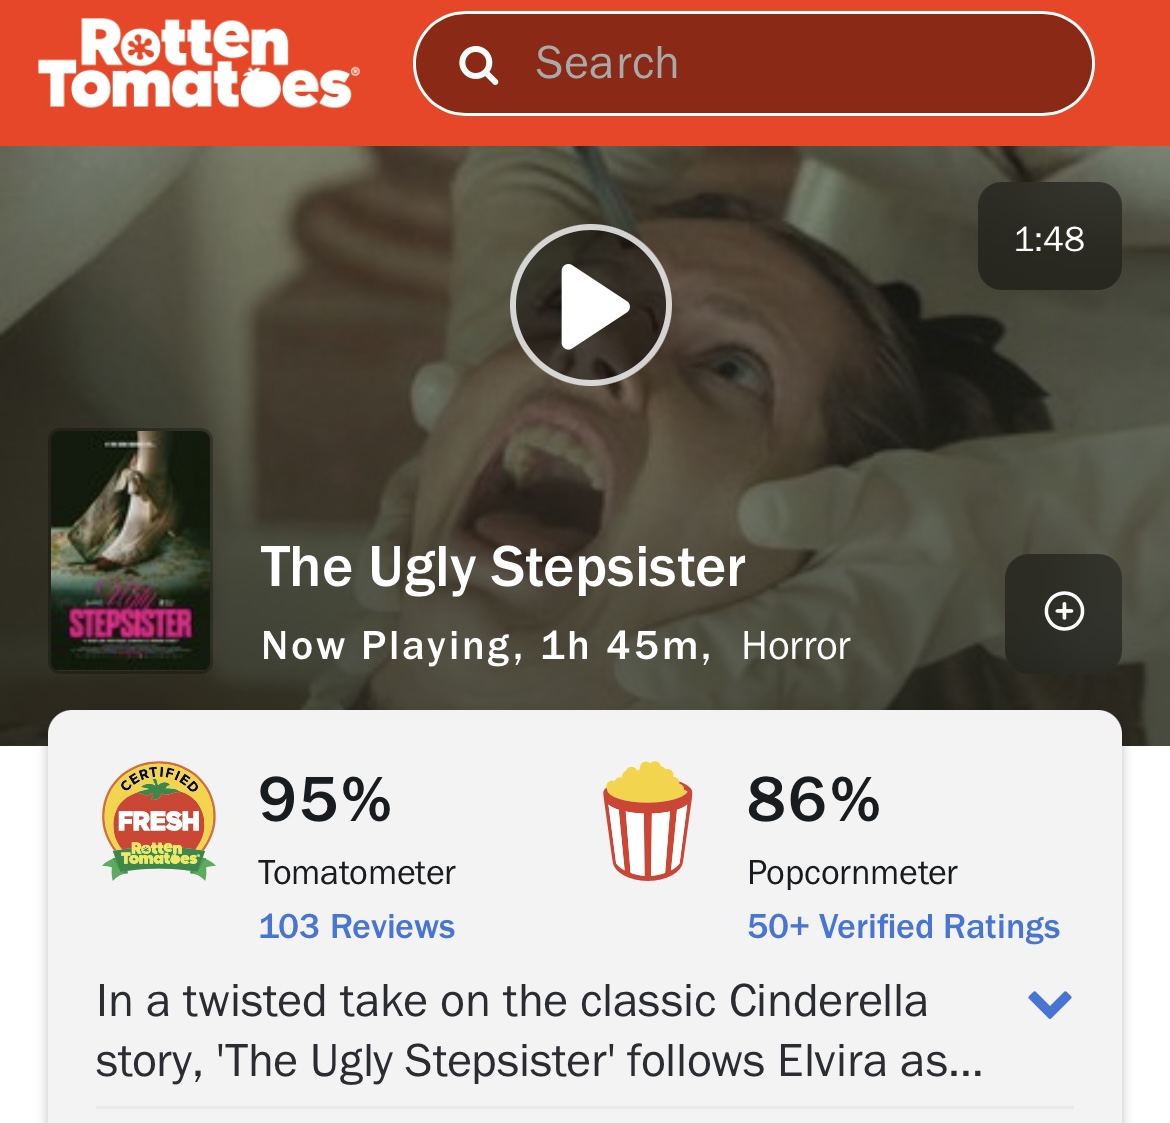Click the Certified Fresh tomato badge
This screenshot has width=1170, height=1123.
click(159, 822)
